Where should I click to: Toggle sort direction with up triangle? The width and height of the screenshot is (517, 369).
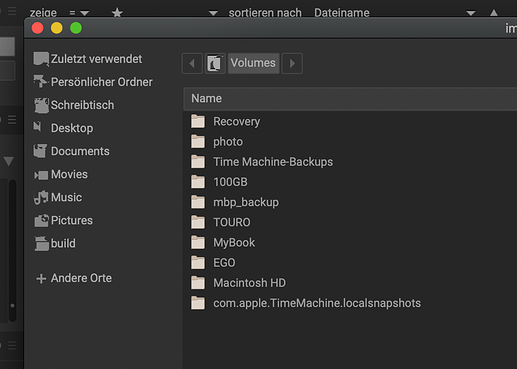pyautogui.click(x=494, y=13)
